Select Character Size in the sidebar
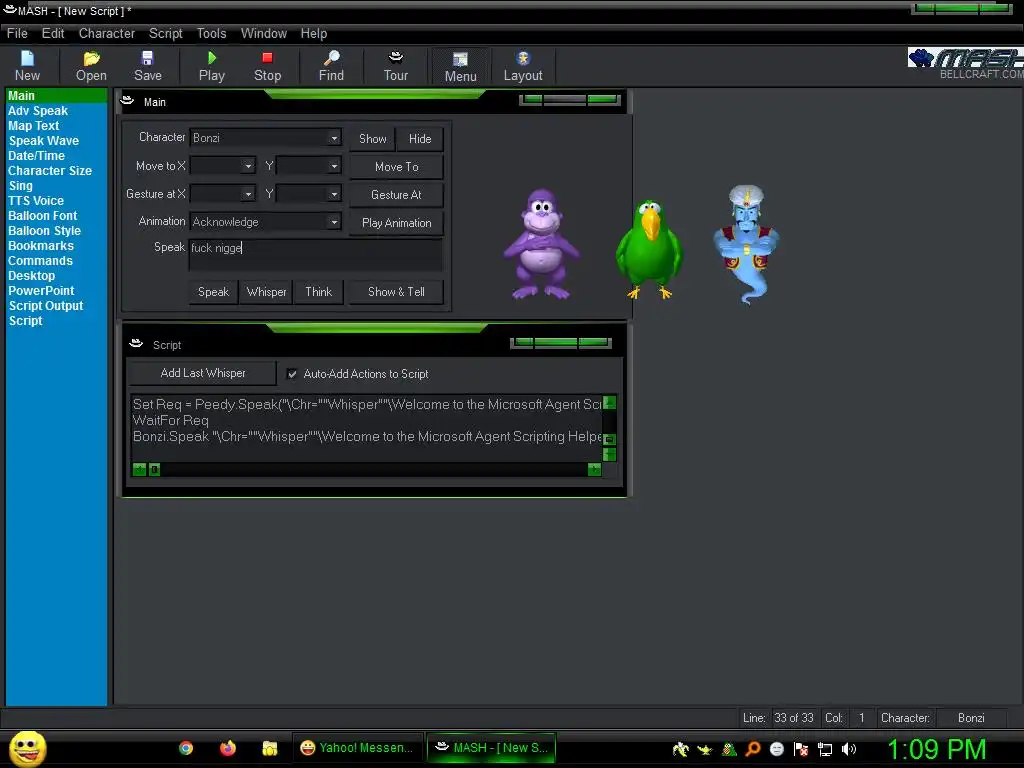This screenshot has width=1024, height=768. click(x=50, y=170)
